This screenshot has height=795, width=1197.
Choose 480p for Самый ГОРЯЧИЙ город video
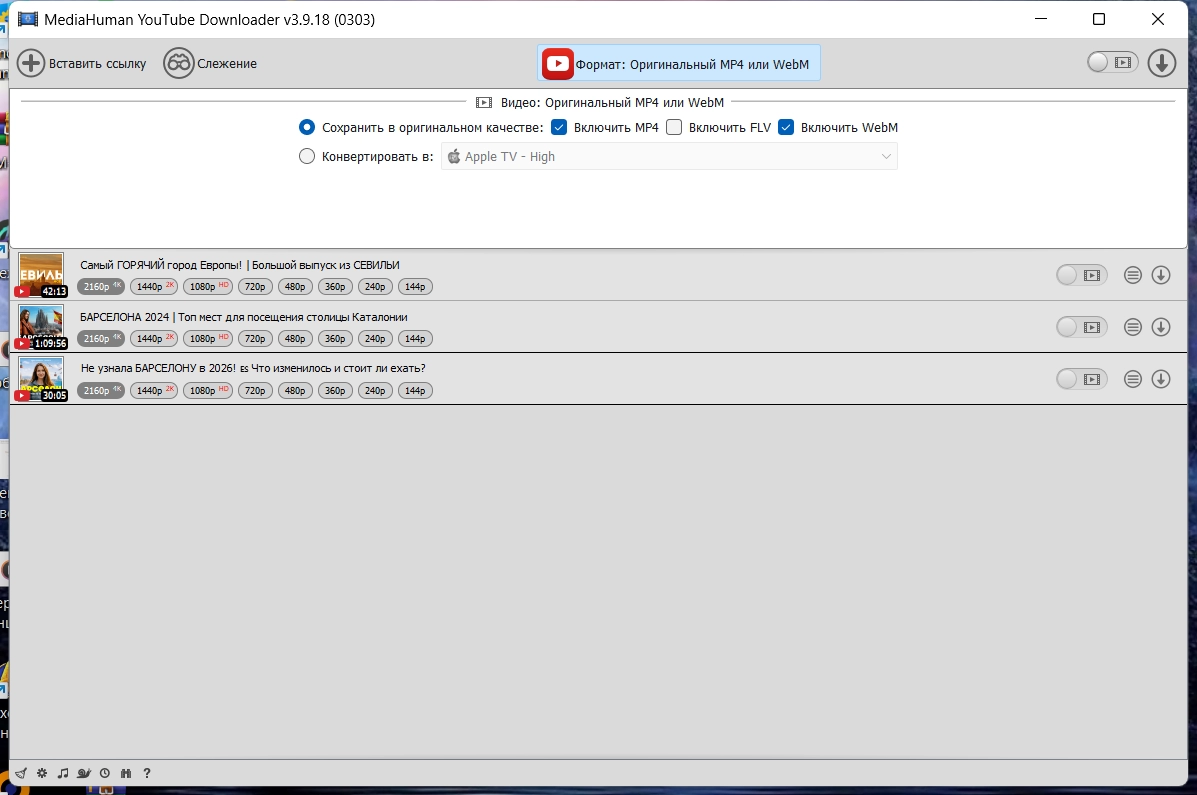(x=295, y=286)
